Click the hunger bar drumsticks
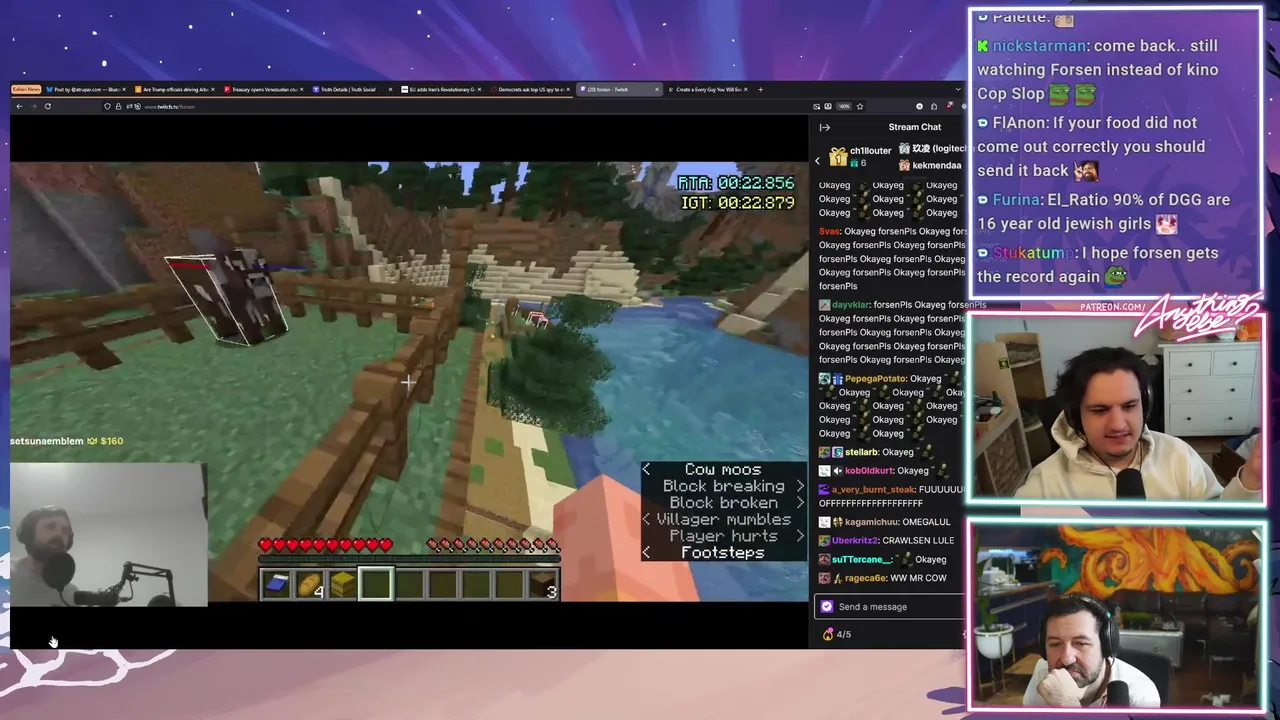 [493, 545]
